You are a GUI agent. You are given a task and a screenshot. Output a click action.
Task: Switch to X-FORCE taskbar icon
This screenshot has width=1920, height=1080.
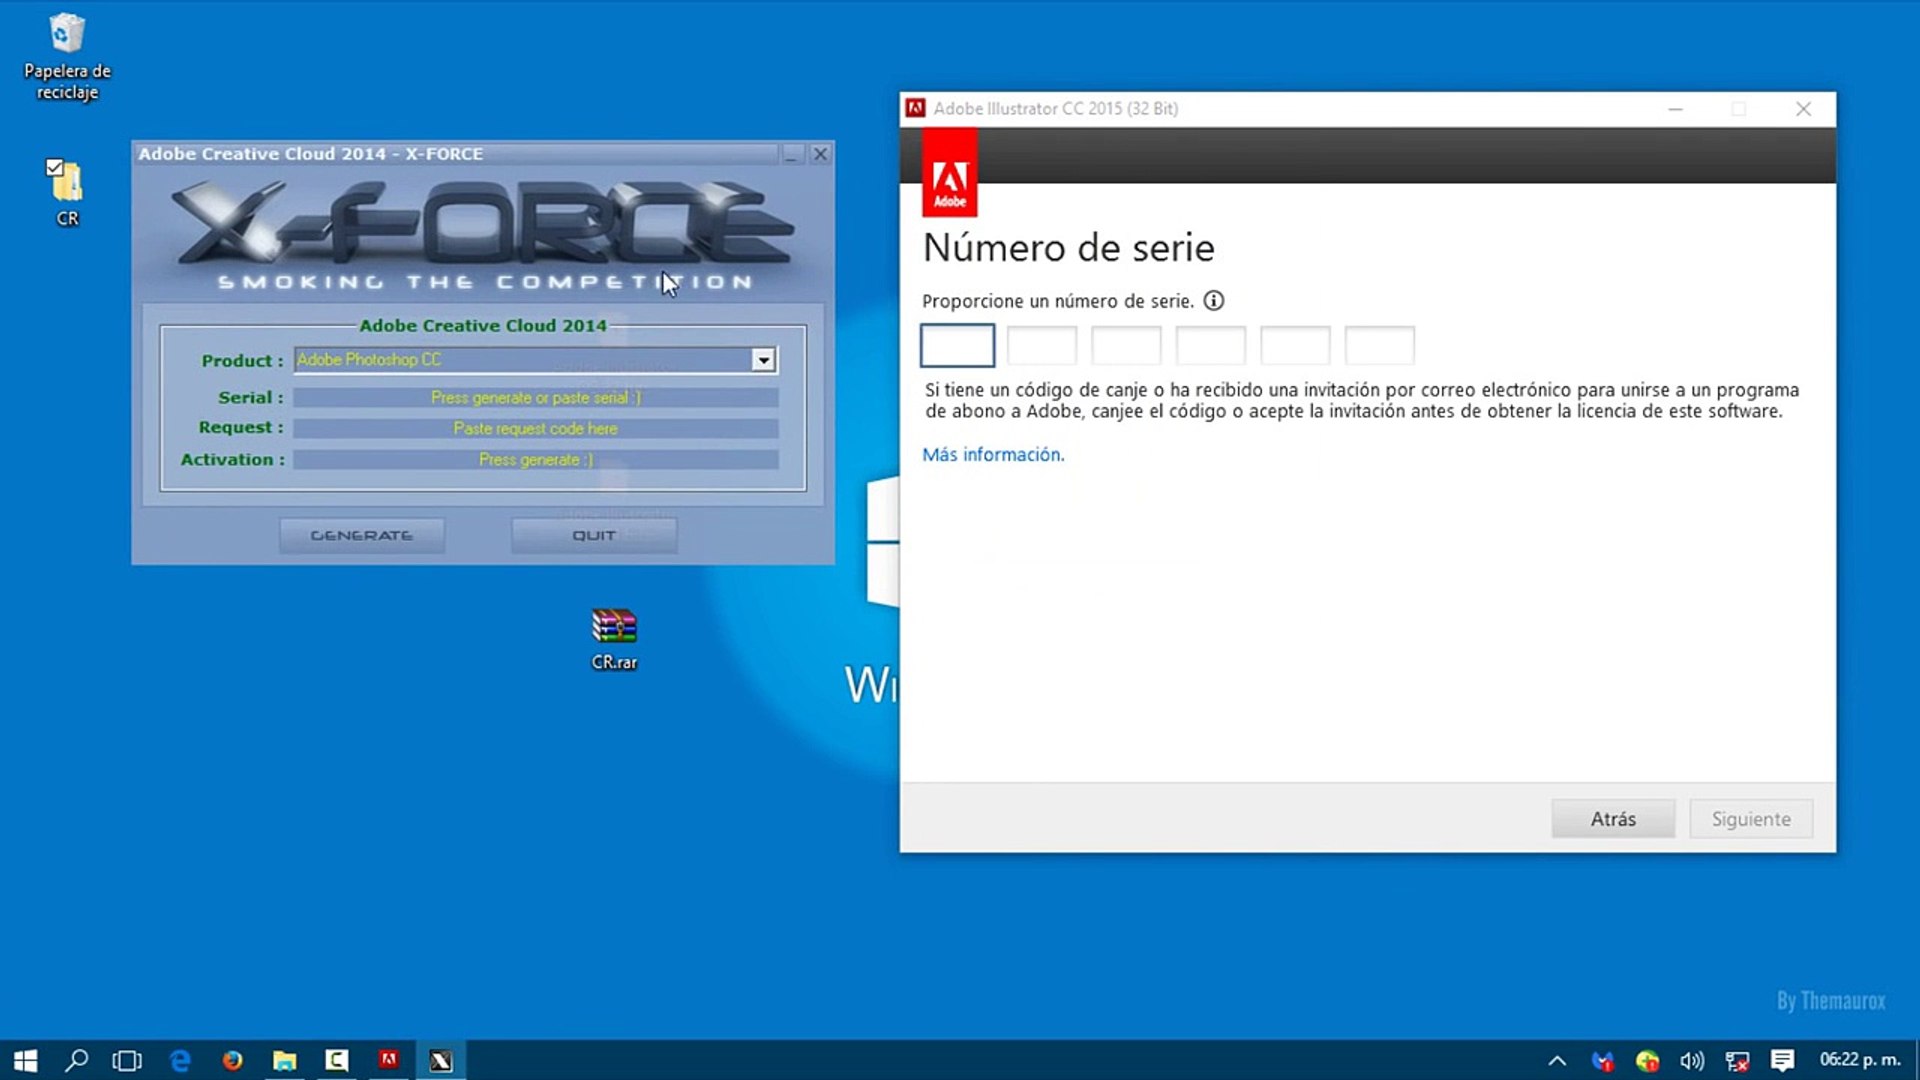[441, 1060]
